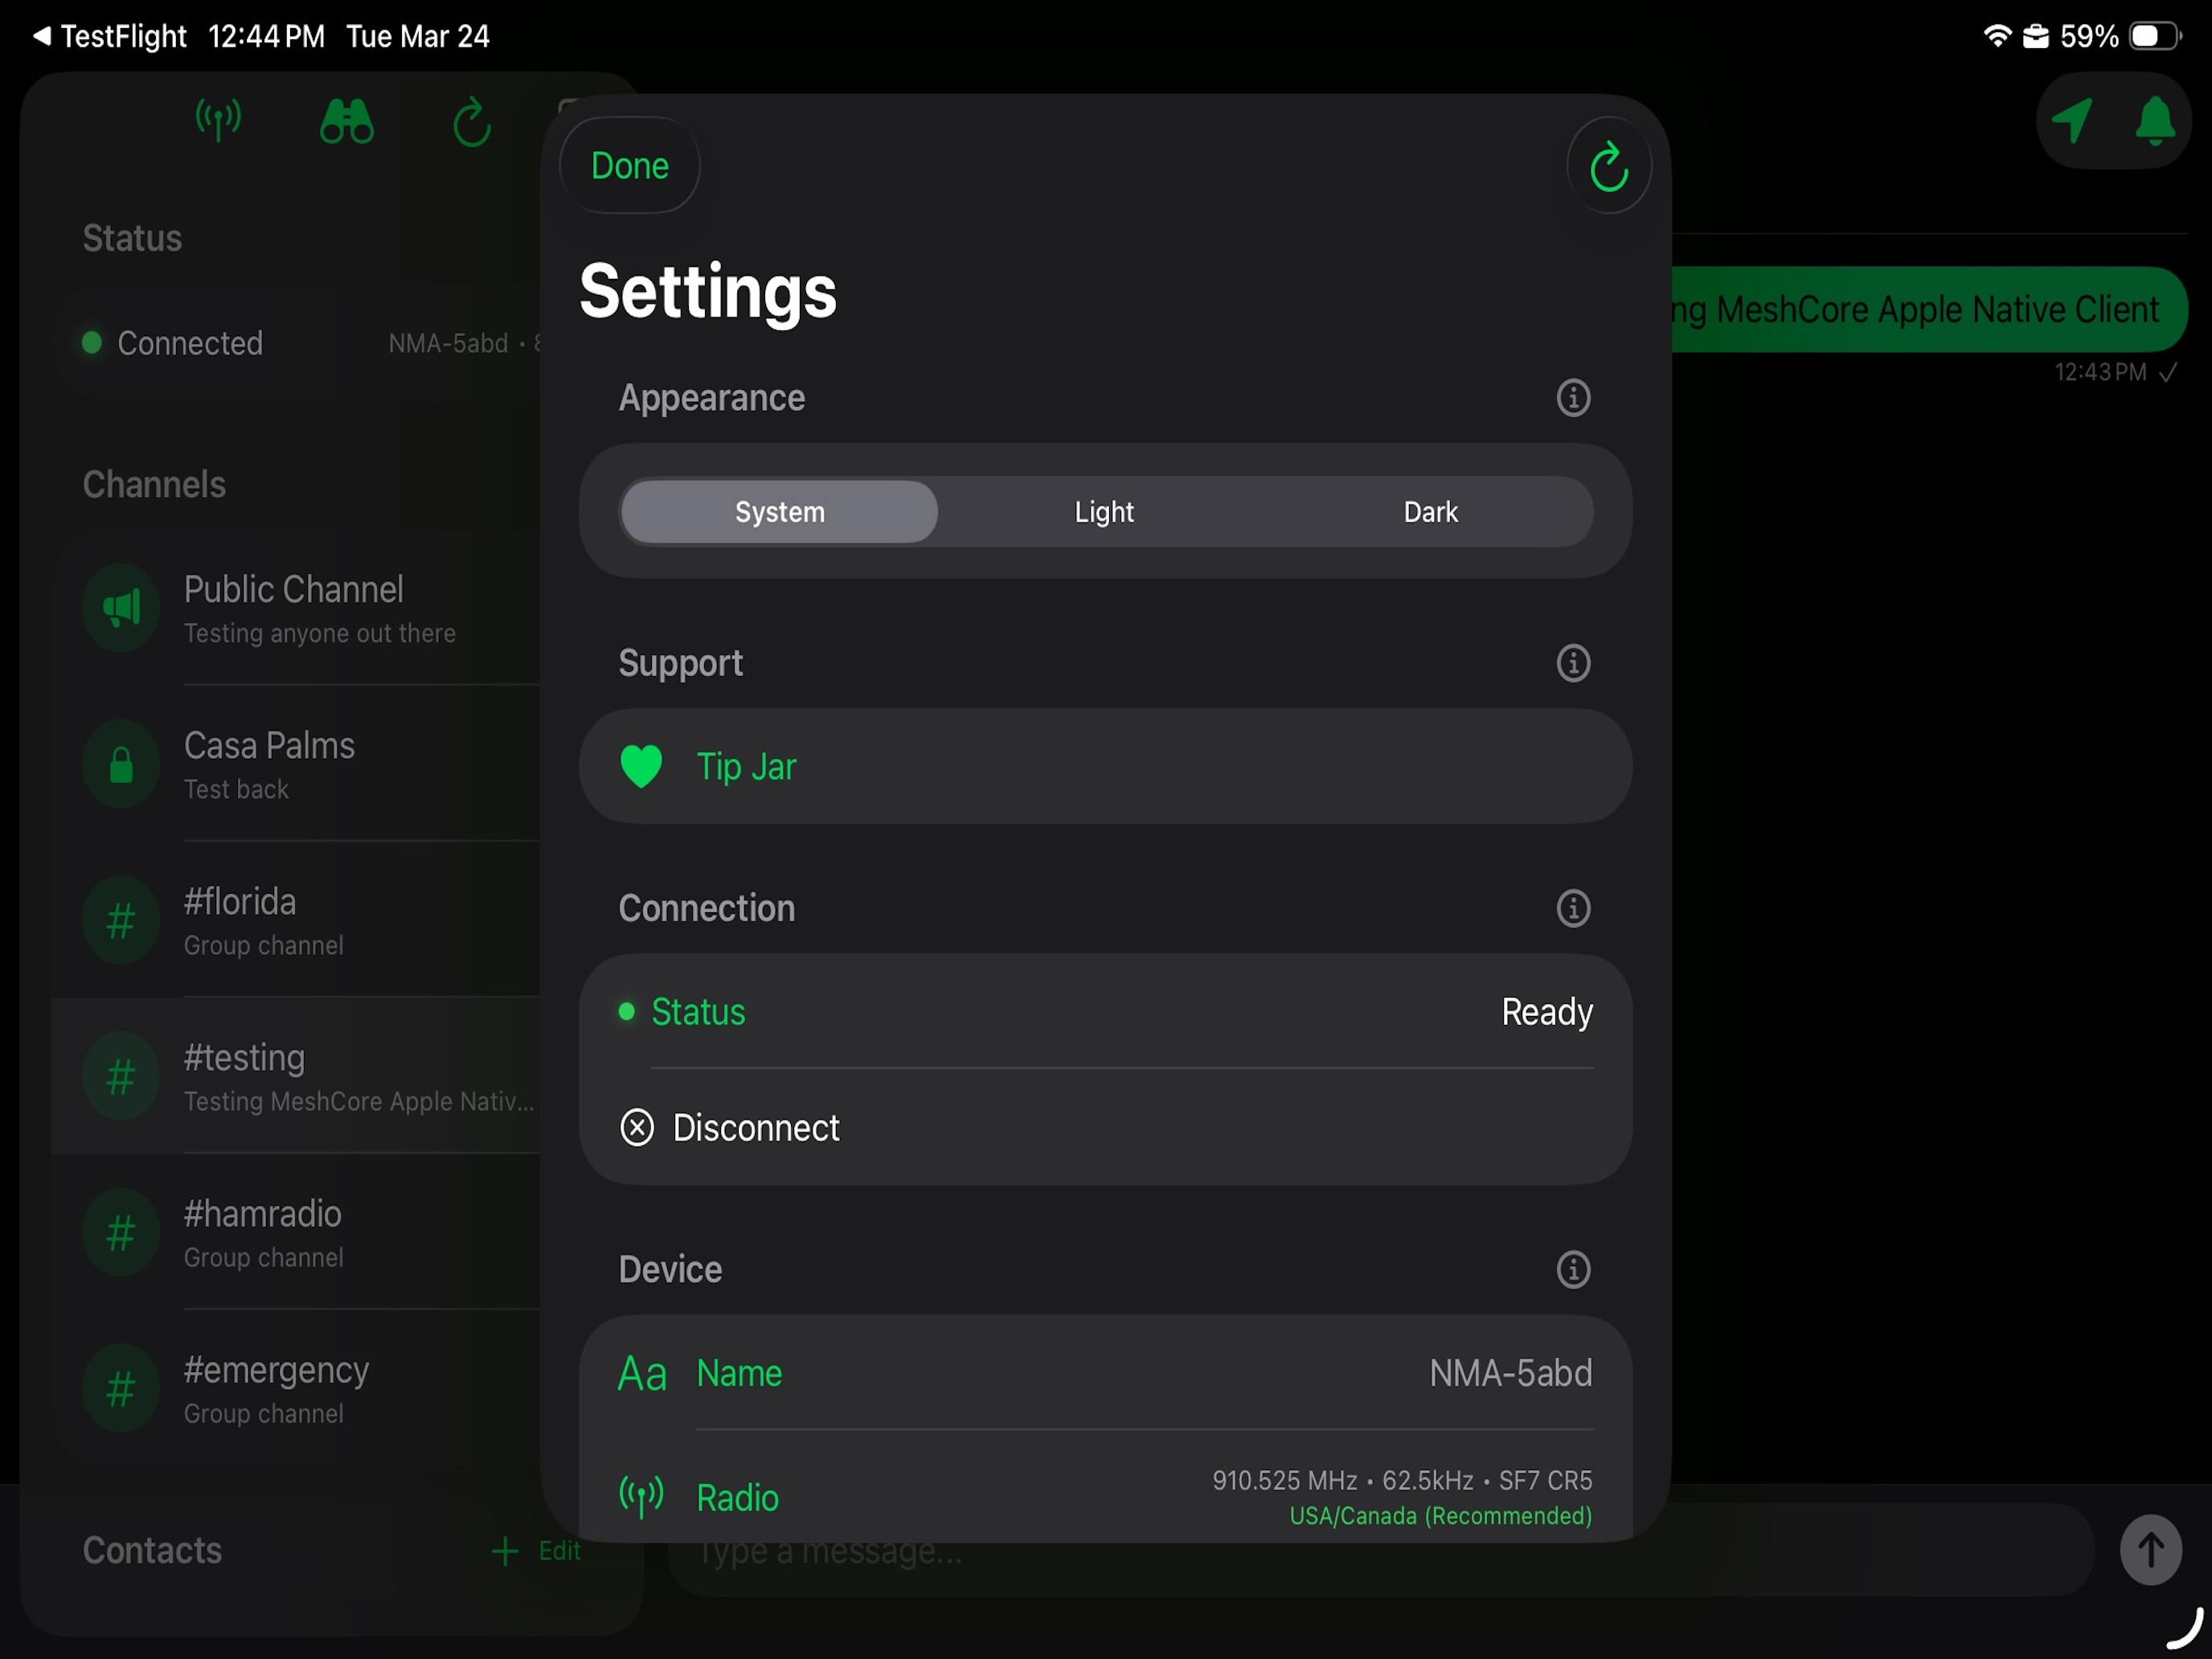The image size is (2212, 1659).
Task: Tap the Disconnect X circle icon
Action: click(x=637, y=1128)
